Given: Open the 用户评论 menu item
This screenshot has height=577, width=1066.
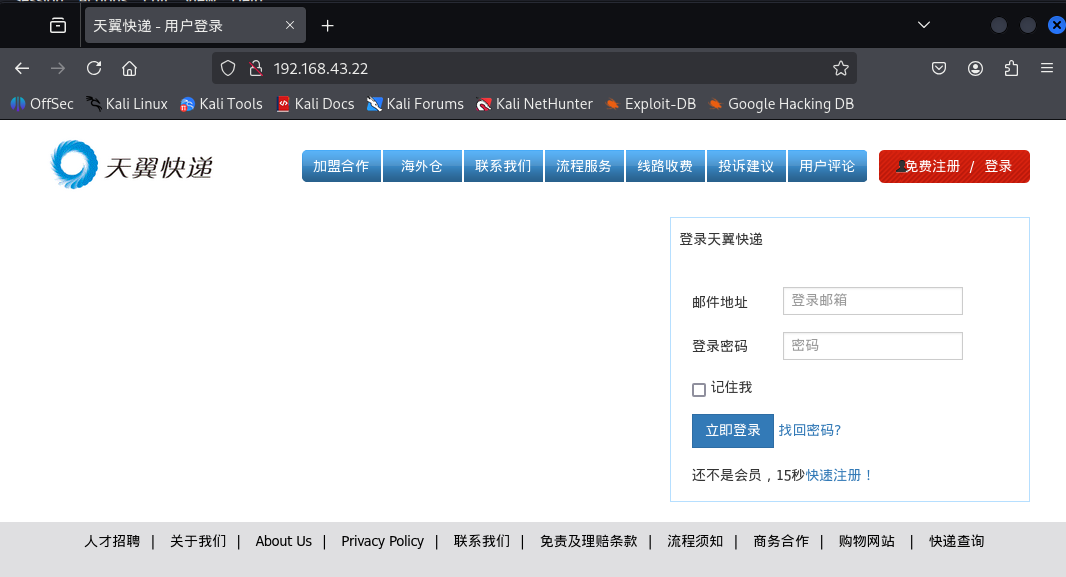Looking at the screenshot, I should 827,167.
